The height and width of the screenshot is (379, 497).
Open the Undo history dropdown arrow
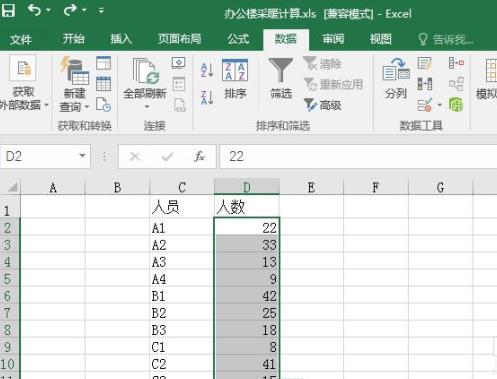(x=49, y=10)
